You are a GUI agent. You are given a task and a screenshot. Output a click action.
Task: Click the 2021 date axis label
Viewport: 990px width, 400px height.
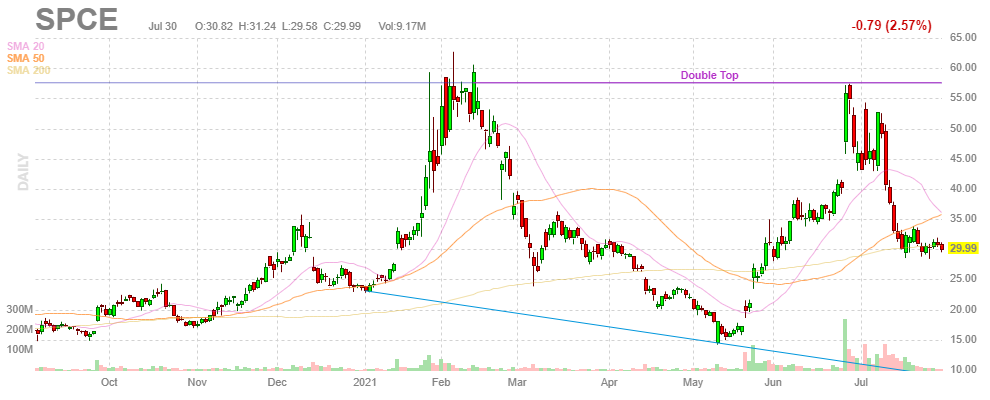[366, 382]
